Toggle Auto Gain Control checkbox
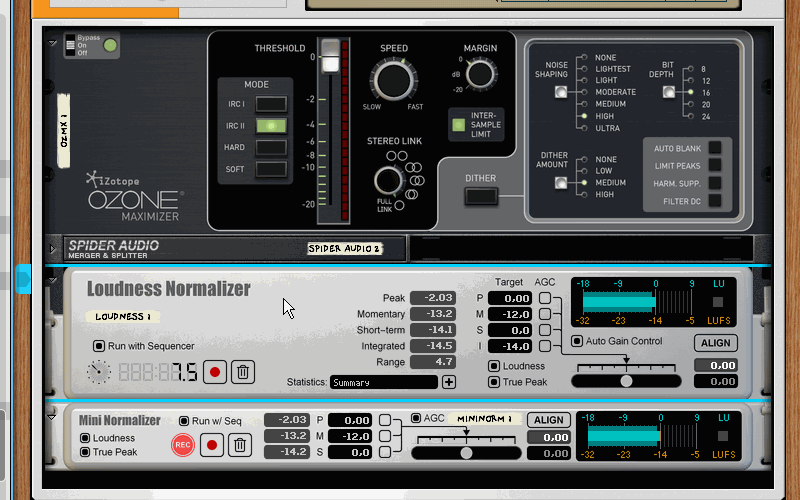The width and height of the screenshot is (800, 500). point(577,341)
